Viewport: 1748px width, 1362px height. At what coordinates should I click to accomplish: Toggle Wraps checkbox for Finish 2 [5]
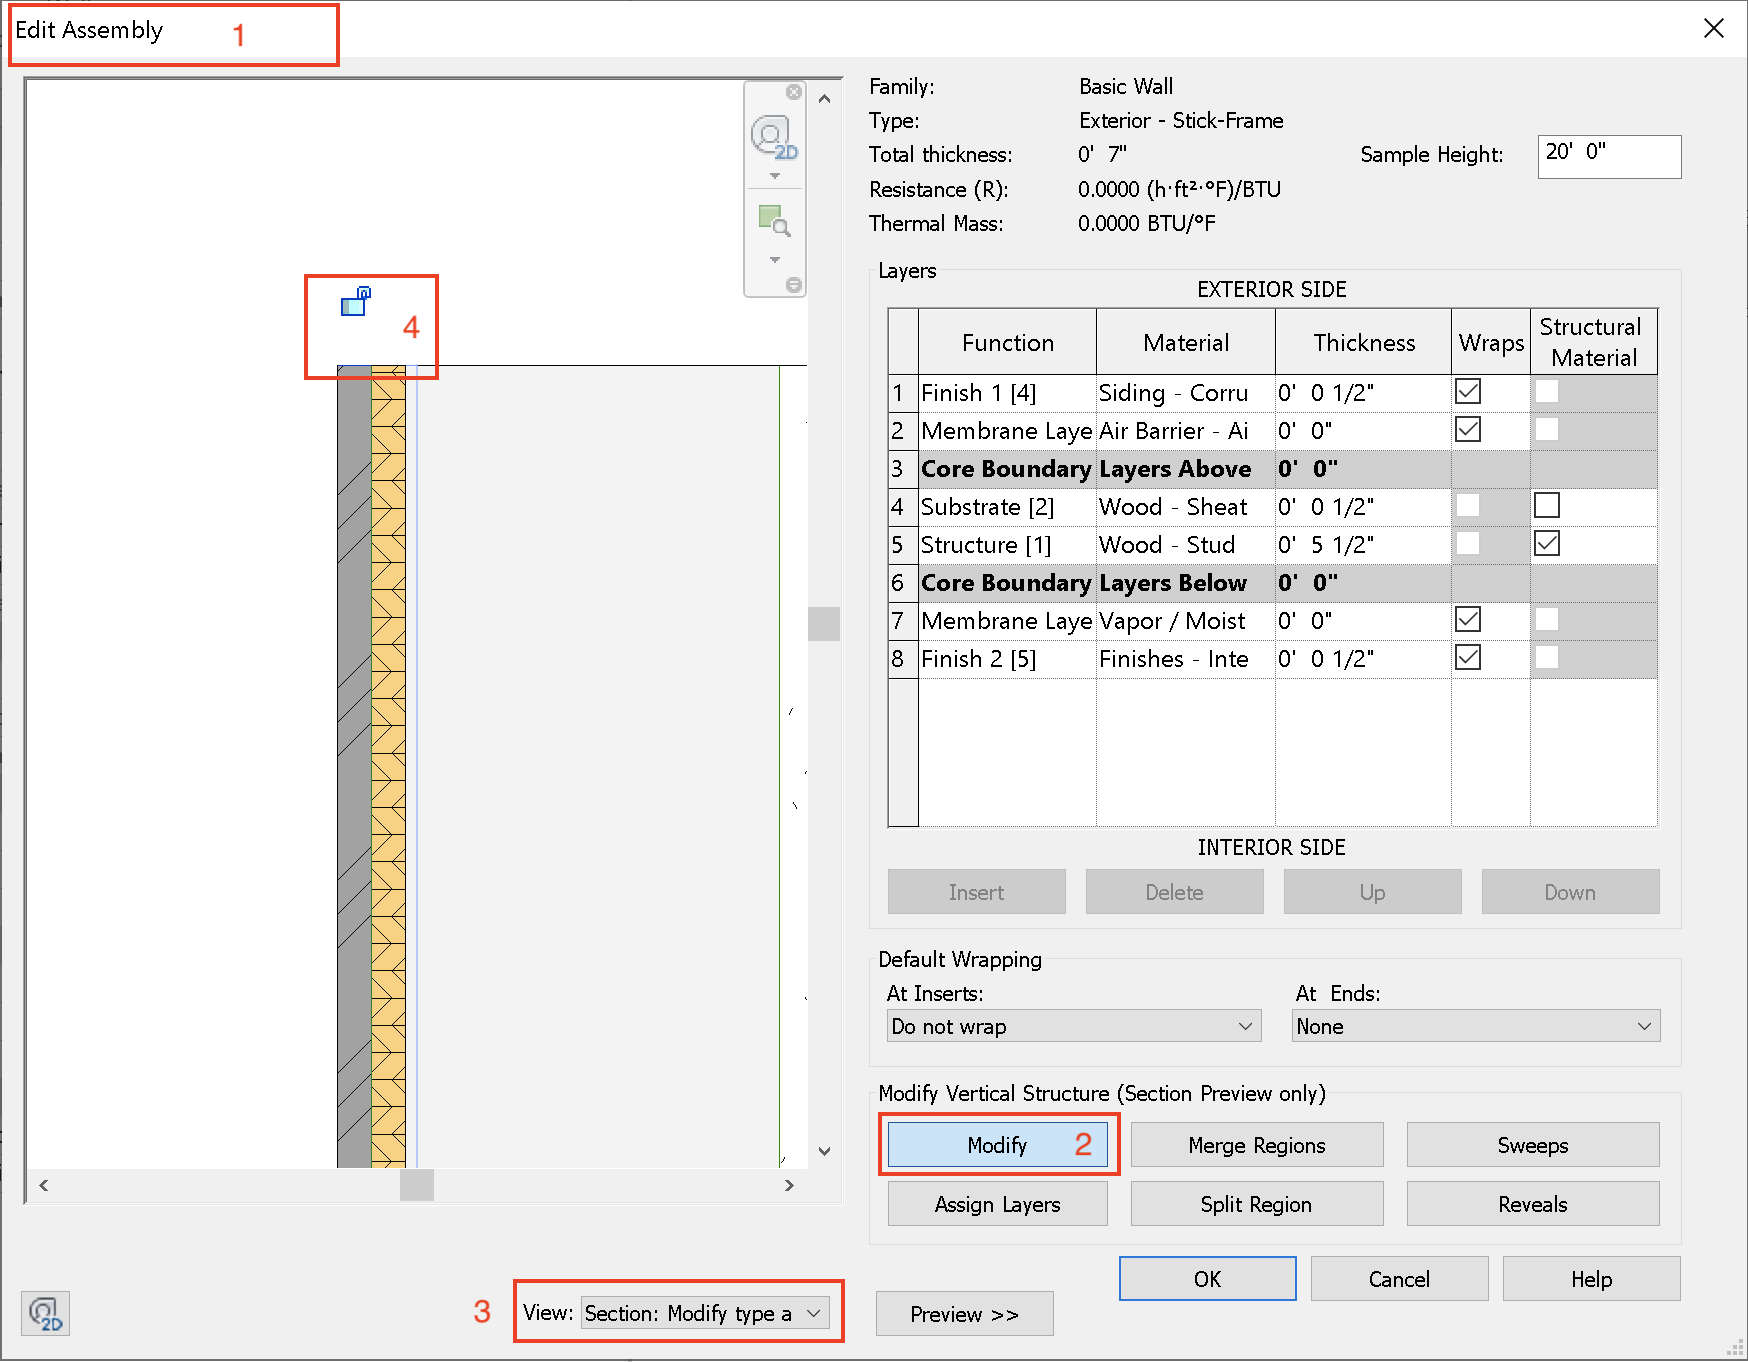[x=1468, y=658]
